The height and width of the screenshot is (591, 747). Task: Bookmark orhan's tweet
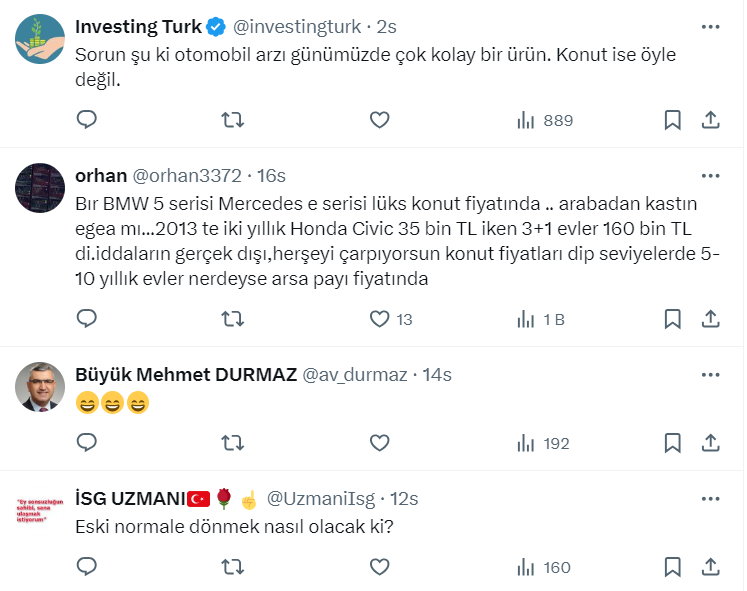coord(673,319)
